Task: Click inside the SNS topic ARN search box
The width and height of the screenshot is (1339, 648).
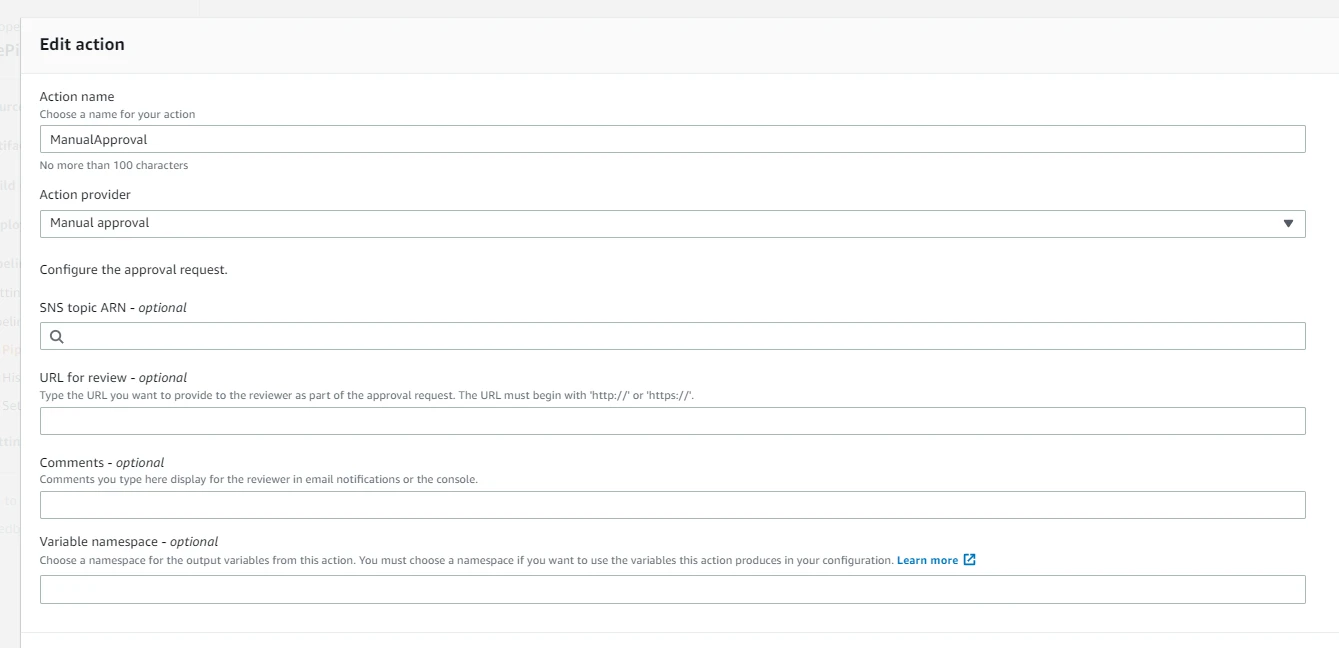Action: (680, 337)
